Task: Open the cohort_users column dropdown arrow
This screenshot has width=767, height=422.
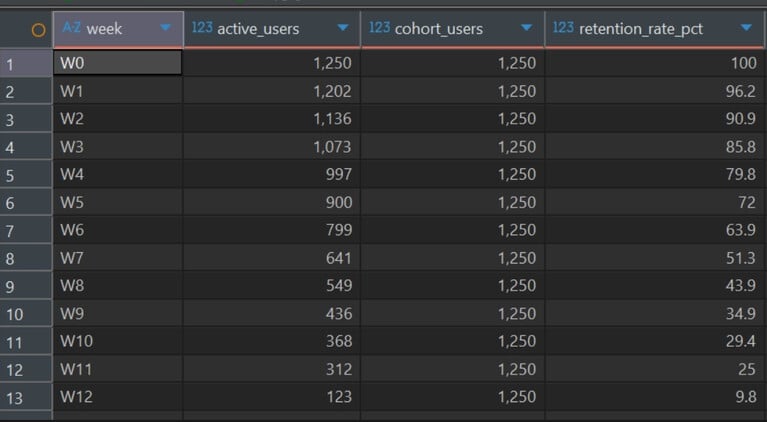Action: (527, 27)
